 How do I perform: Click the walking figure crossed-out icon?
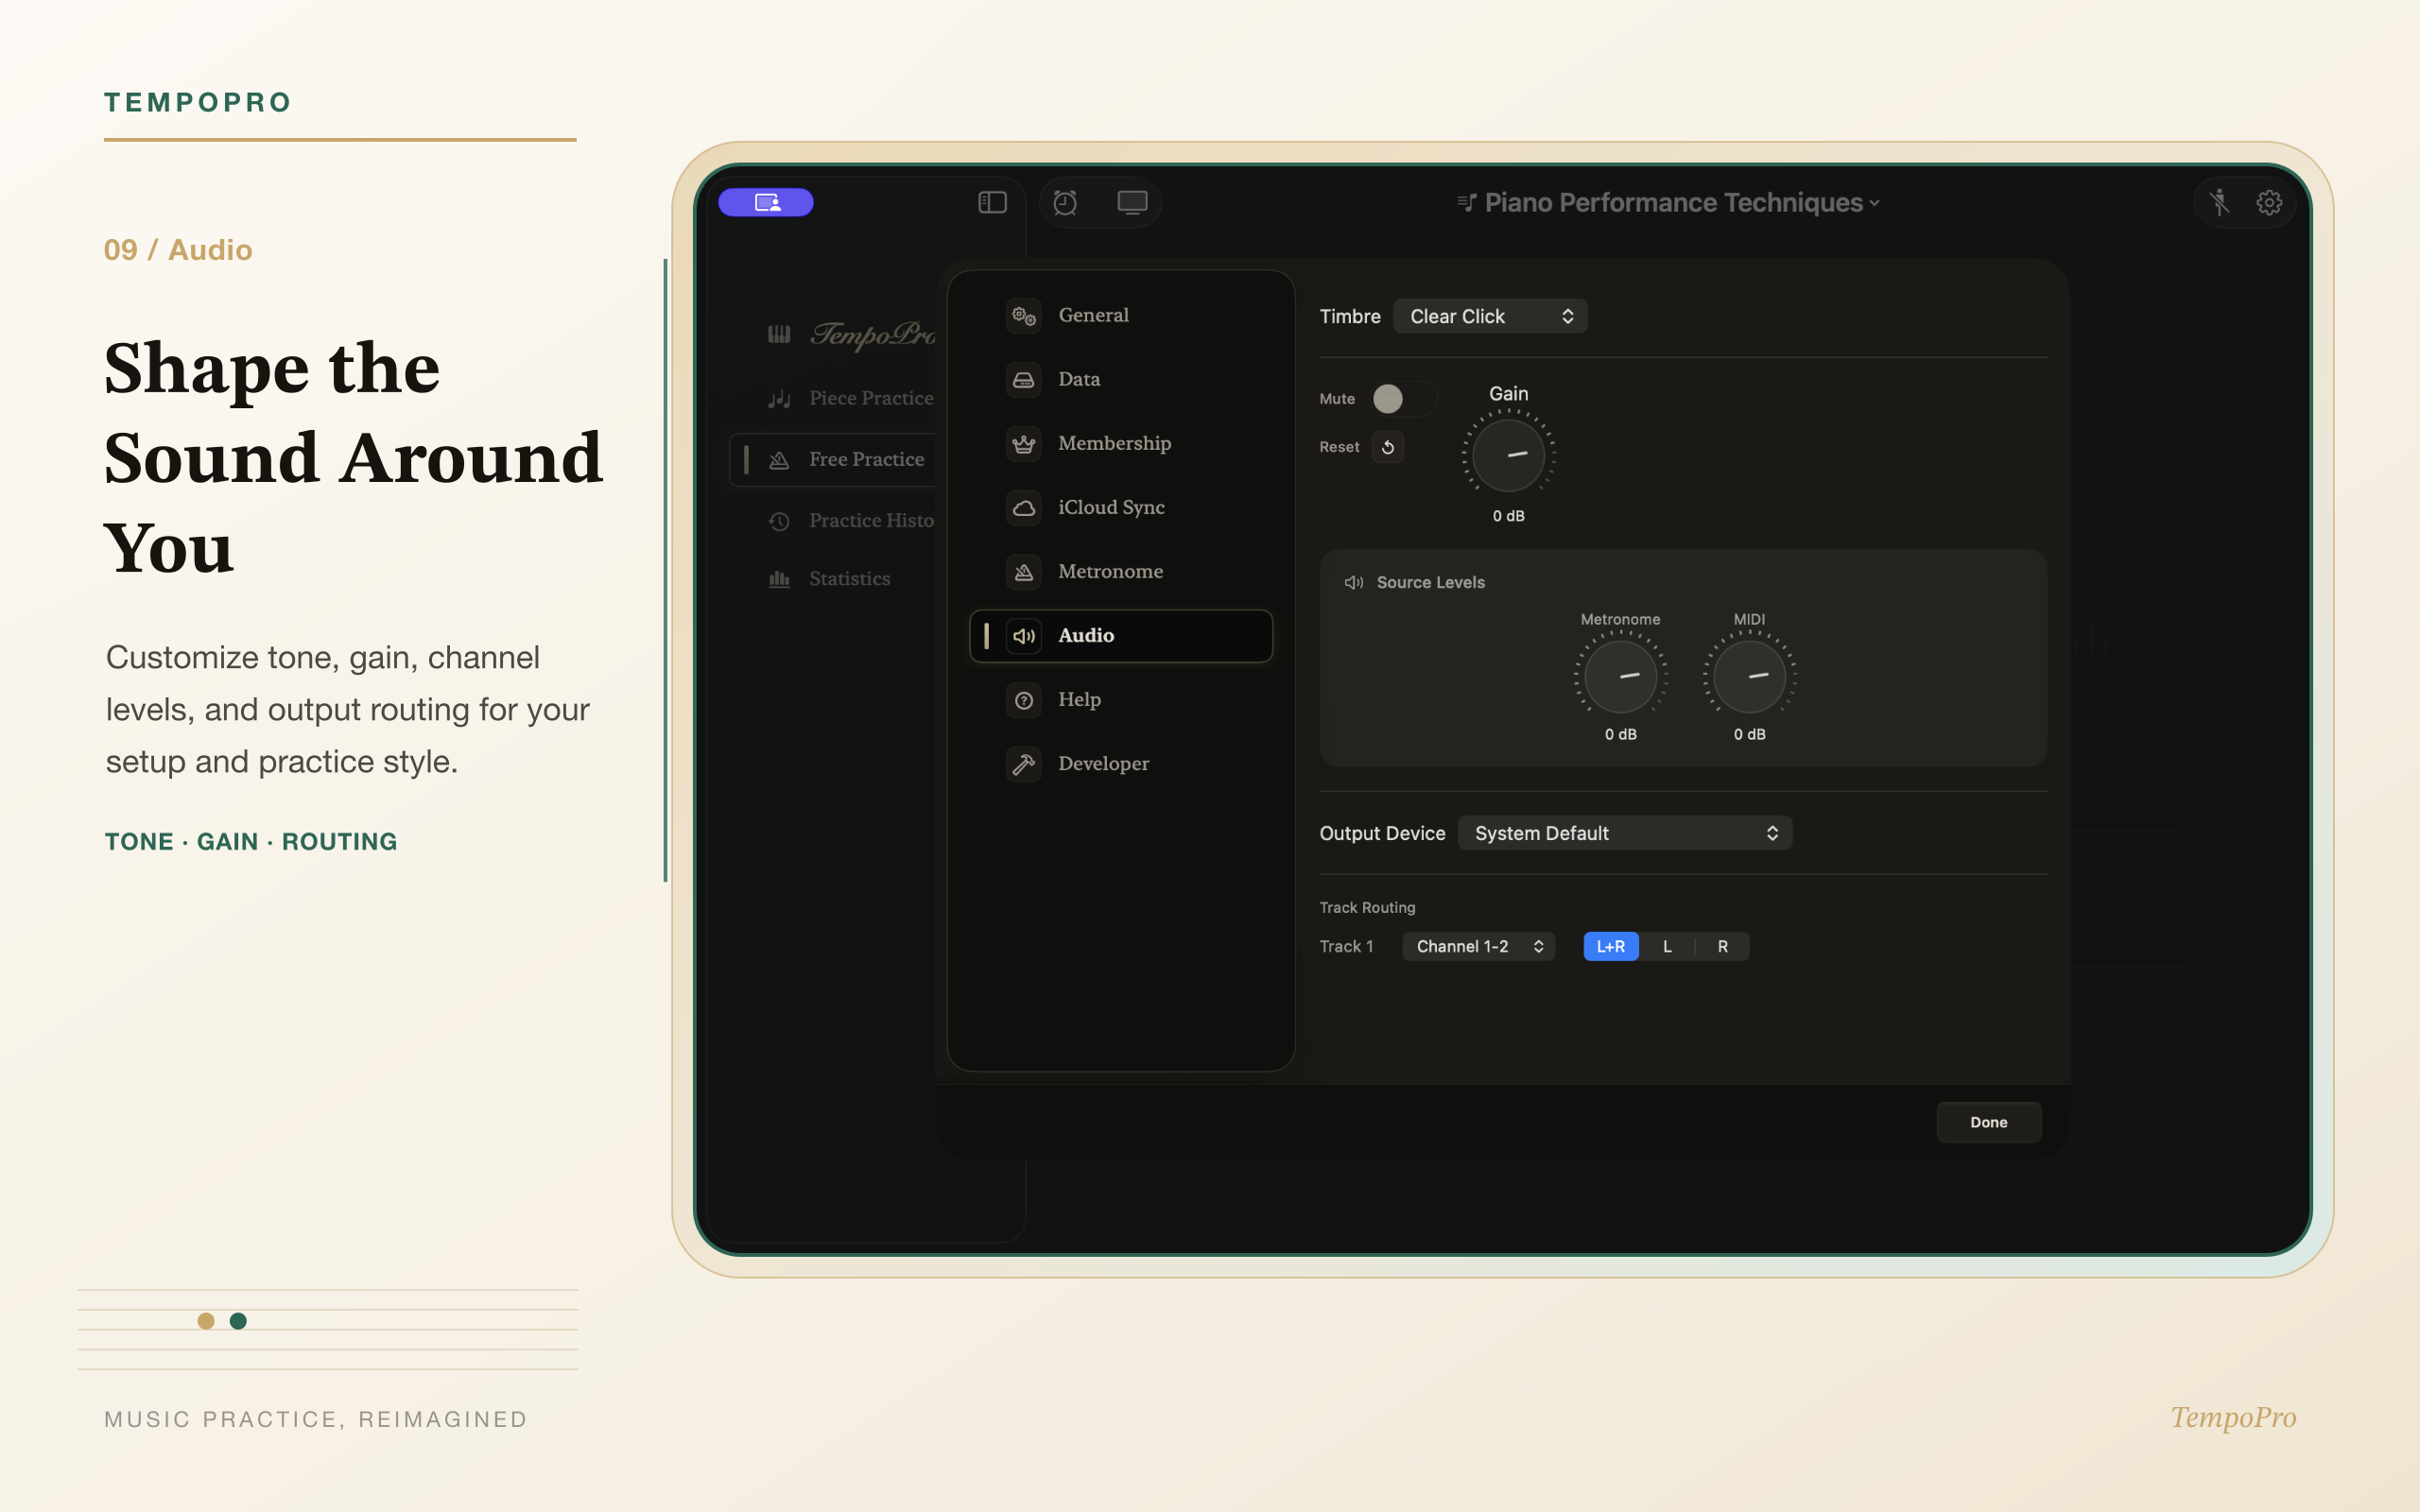pos(2219,203)
